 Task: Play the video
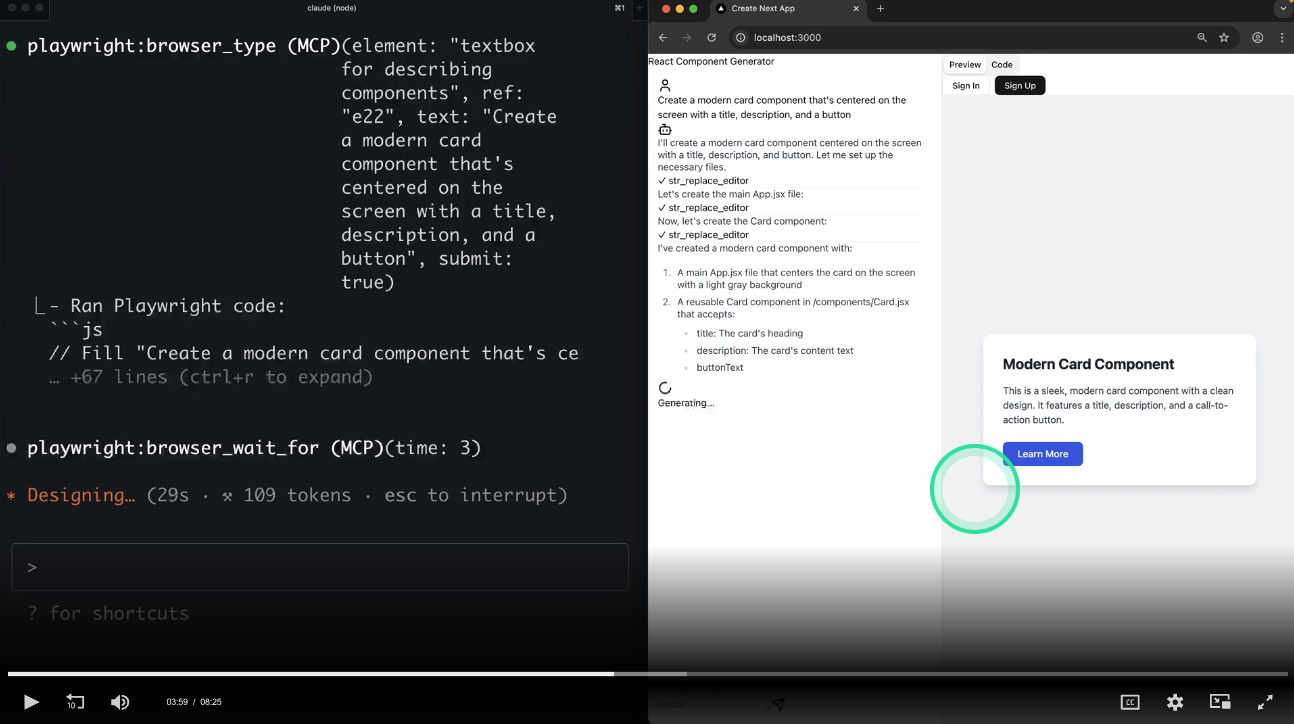pyautogui.click(x=31, y=702)
